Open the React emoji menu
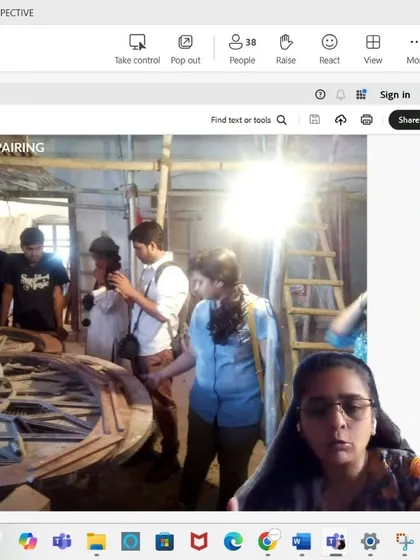Viewport: 420px width, 560px height. point(329,49)
